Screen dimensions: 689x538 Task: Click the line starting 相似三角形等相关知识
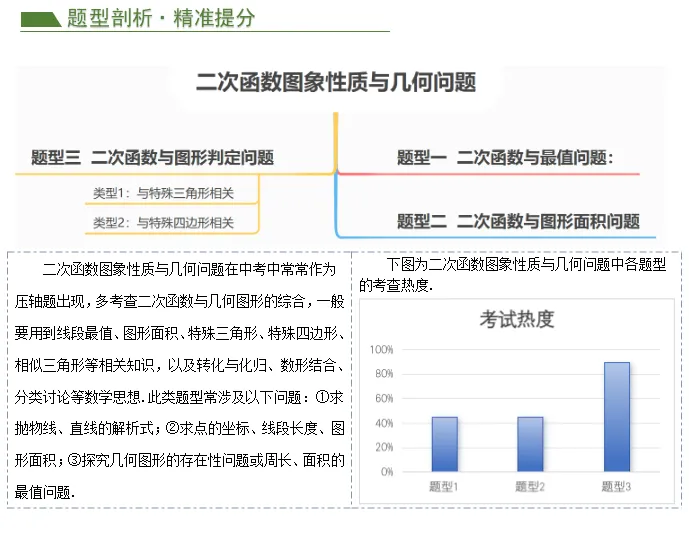pos(179,365)
